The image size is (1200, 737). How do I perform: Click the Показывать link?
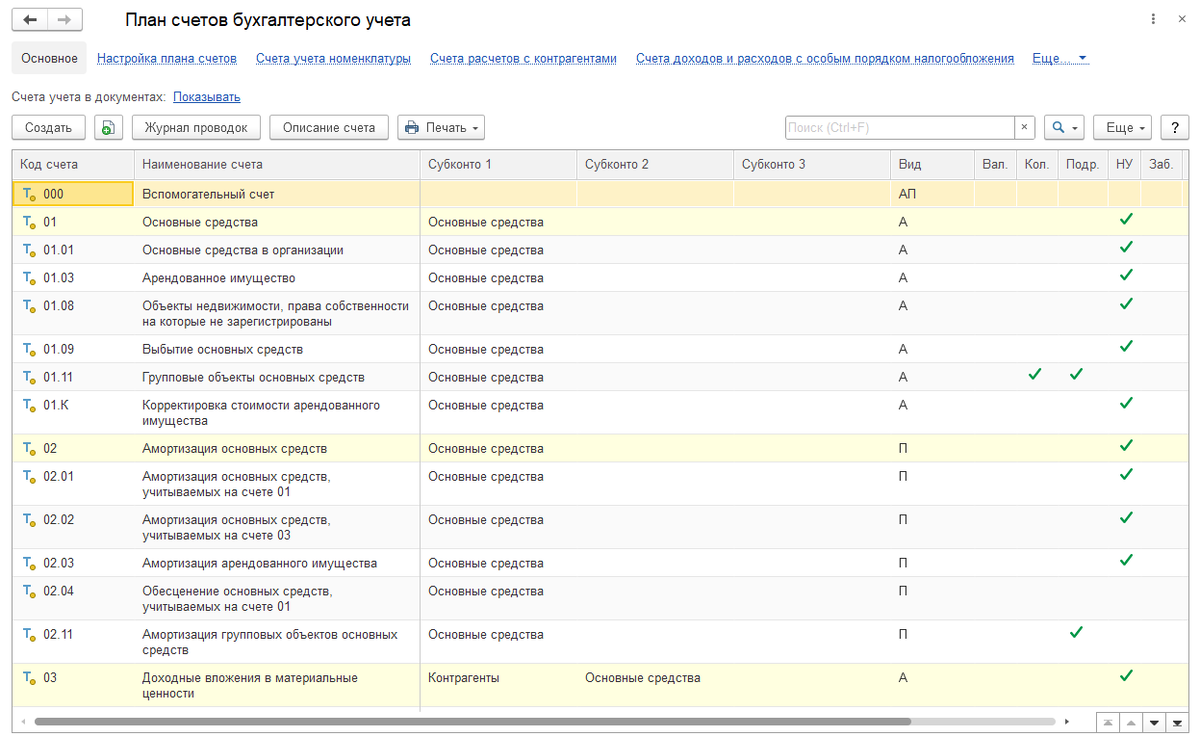207,97
